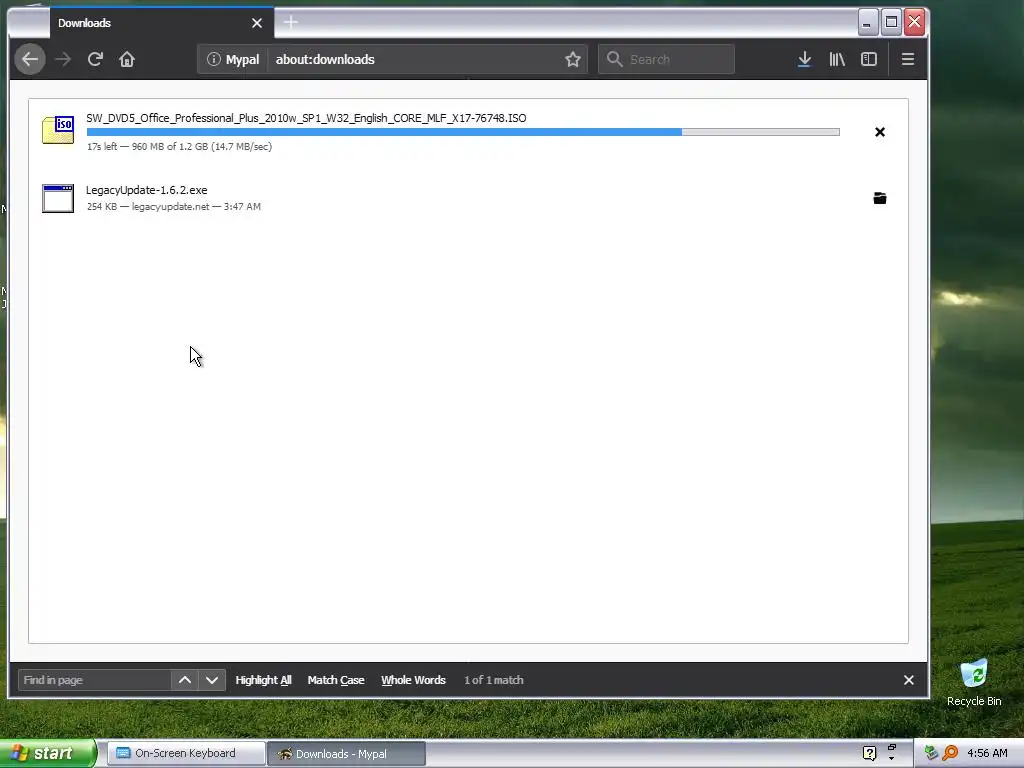Bookmark this page with the star
This screenshot has width=1024, height=768.
[573, 59]
